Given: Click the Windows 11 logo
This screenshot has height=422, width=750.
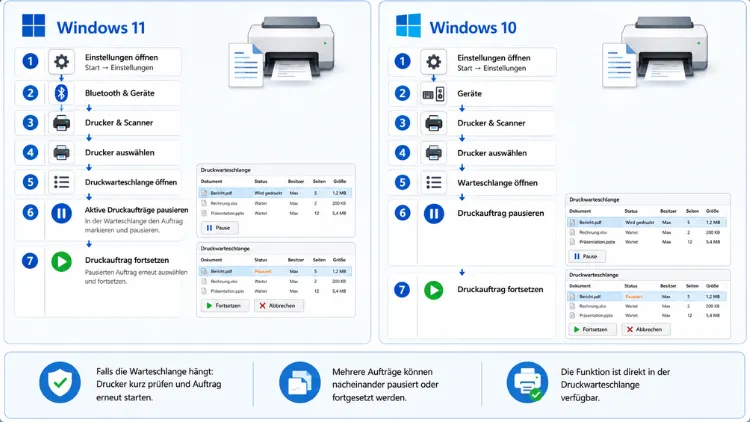Looking at the screenshot, I should pos(33,26).
